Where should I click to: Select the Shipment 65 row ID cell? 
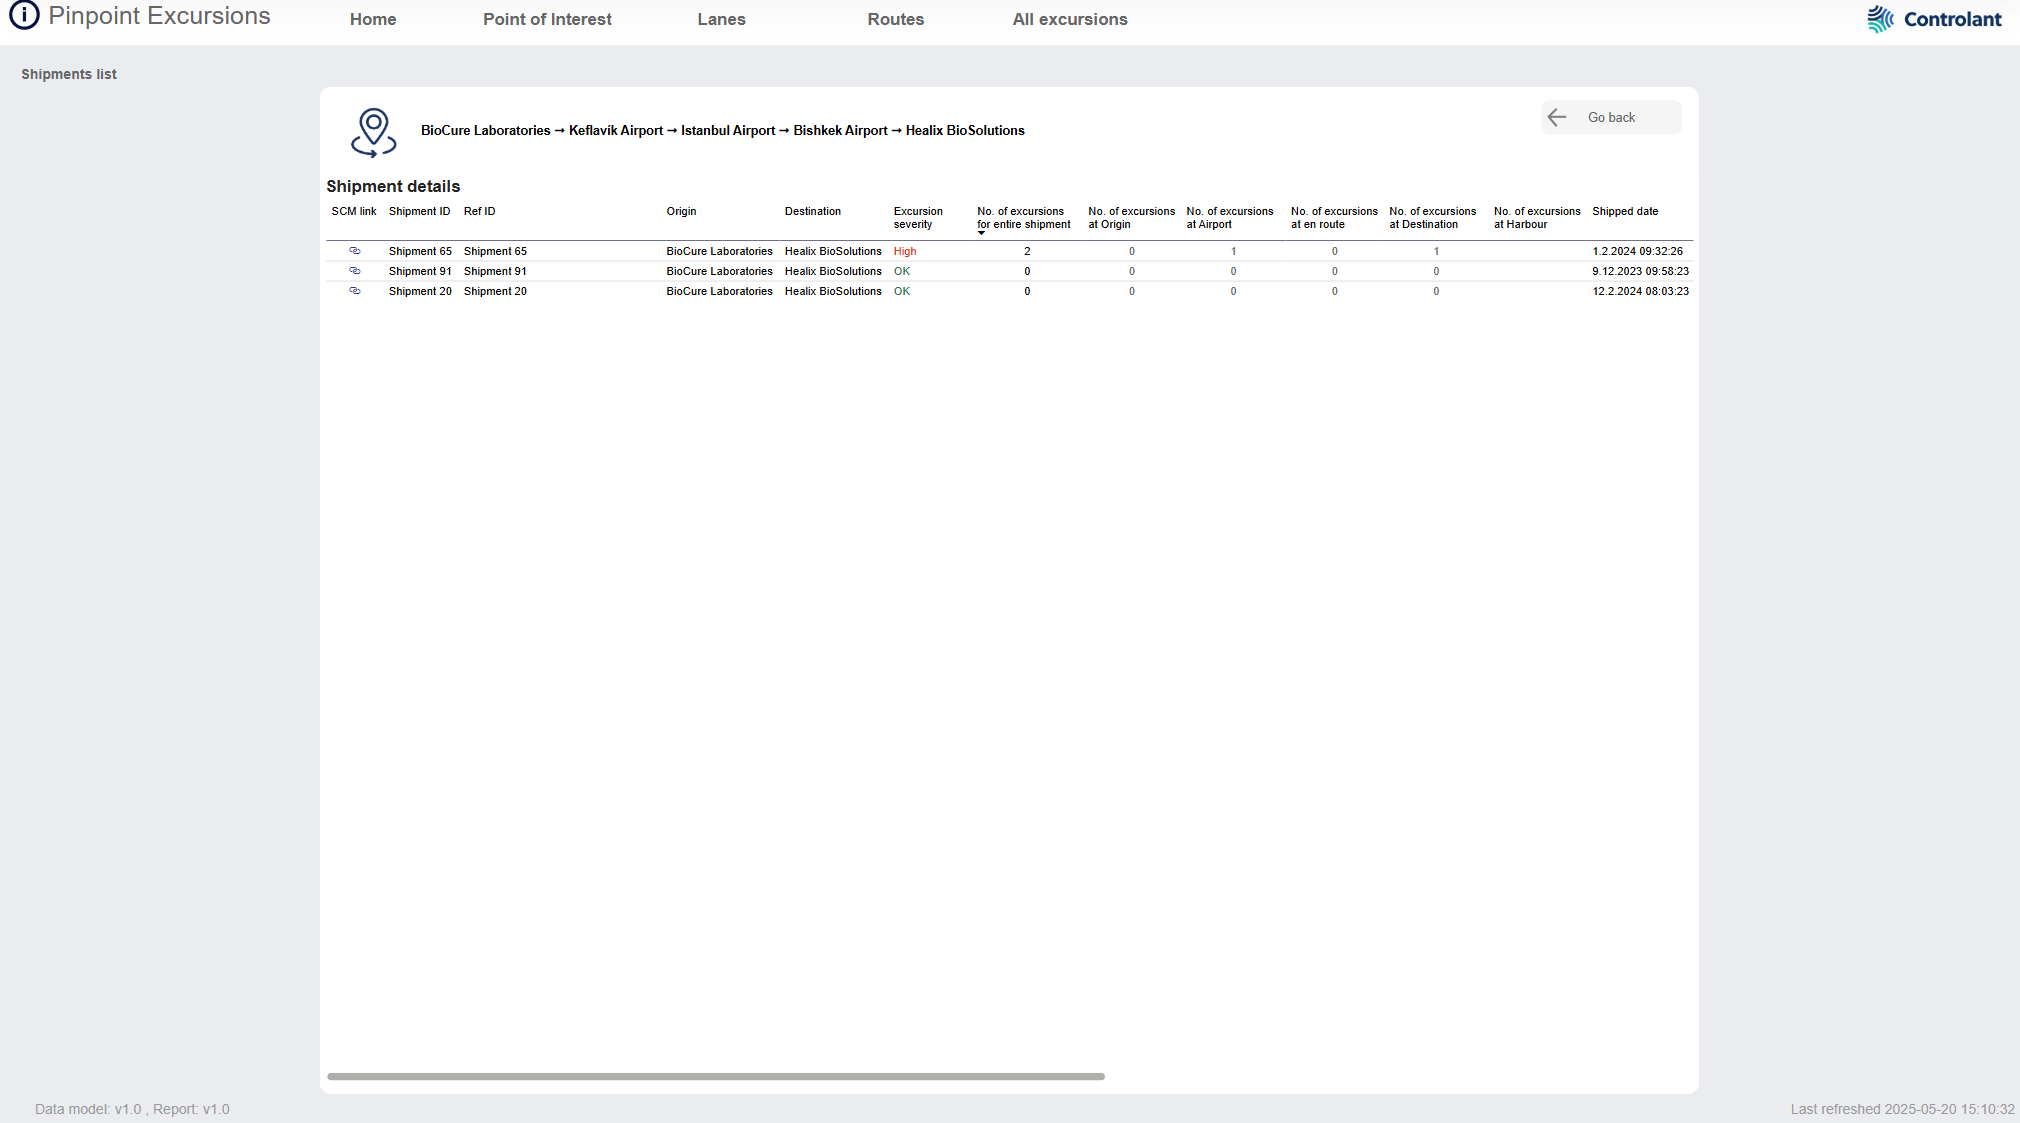(420, 251)
